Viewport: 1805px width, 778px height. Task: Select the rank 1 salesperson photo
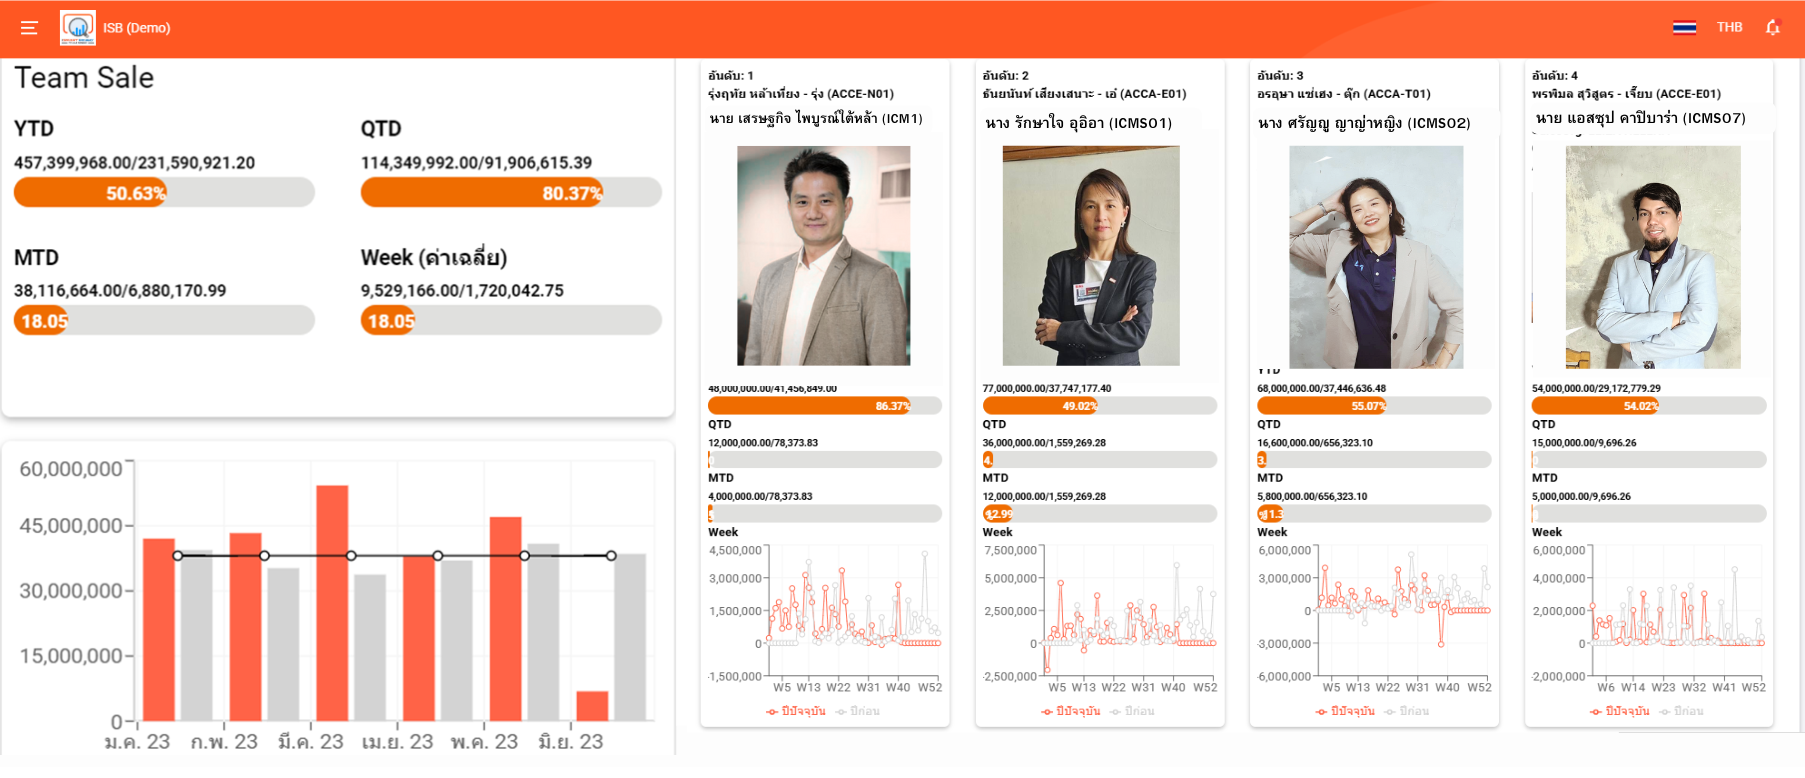click(823, 256)
